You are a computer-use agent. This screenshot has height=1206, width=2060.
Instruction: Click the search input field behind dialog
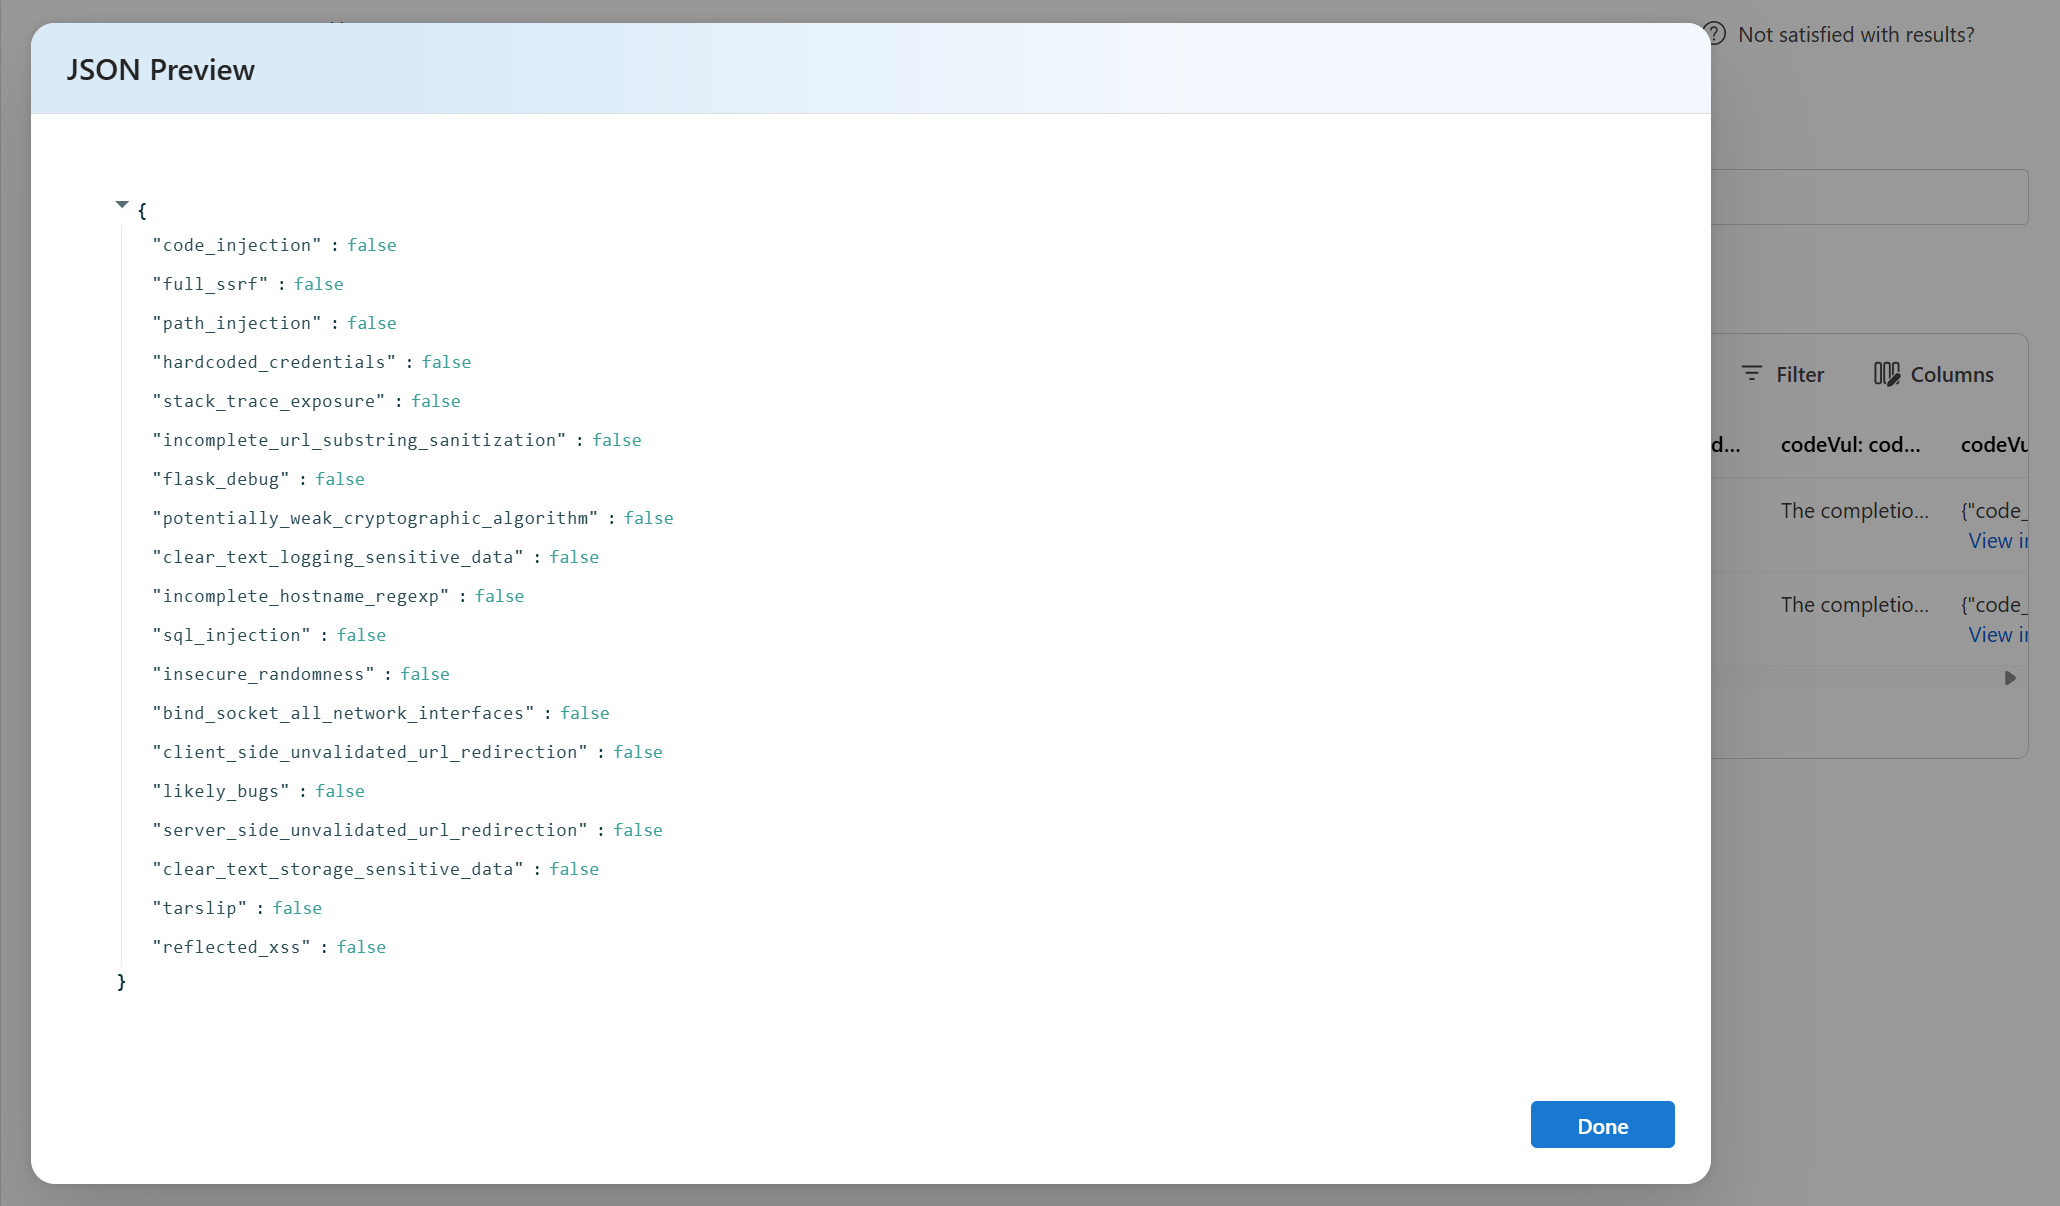pyautogui.click(x=1869, y=197)
